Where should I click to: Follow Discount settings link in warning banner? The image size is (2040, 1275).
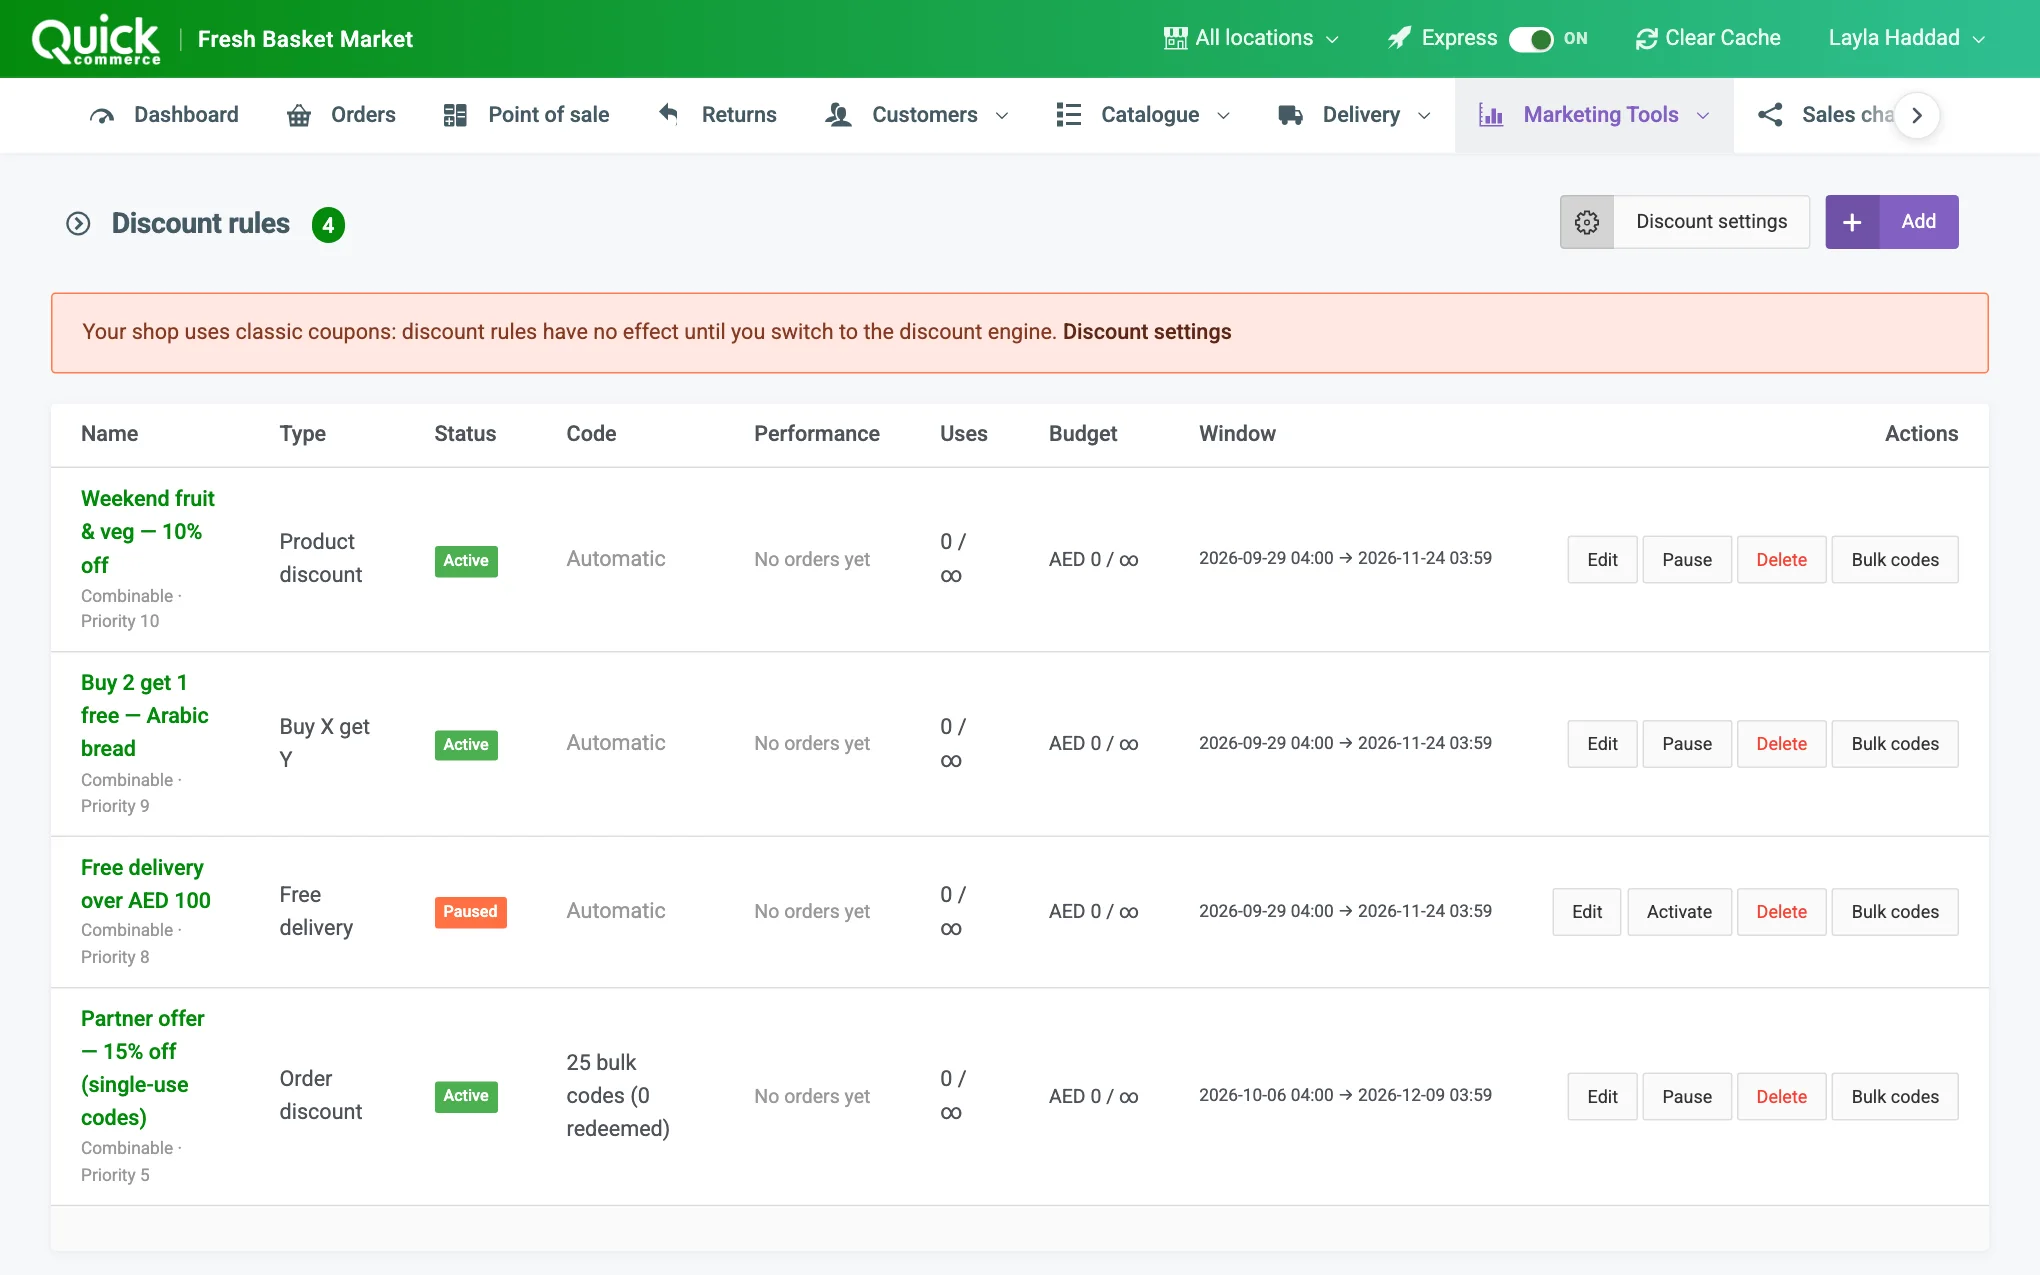point(1147,332)
